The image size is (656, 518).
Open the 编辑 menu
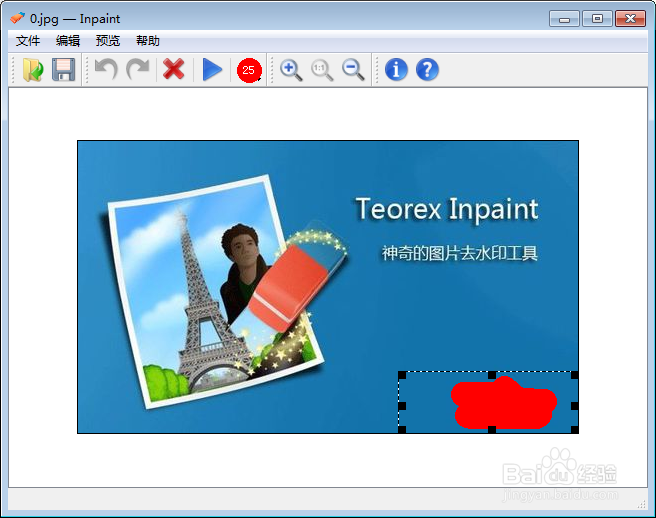pyautogui.click(x=68, y=41)
